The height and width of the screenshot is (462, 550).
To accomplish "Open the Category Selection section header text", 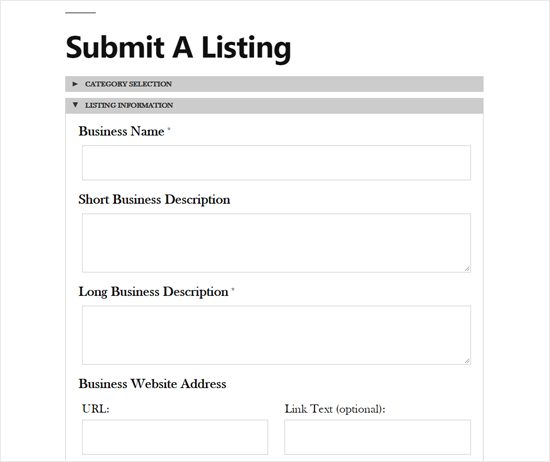I will tap(128, 84).
